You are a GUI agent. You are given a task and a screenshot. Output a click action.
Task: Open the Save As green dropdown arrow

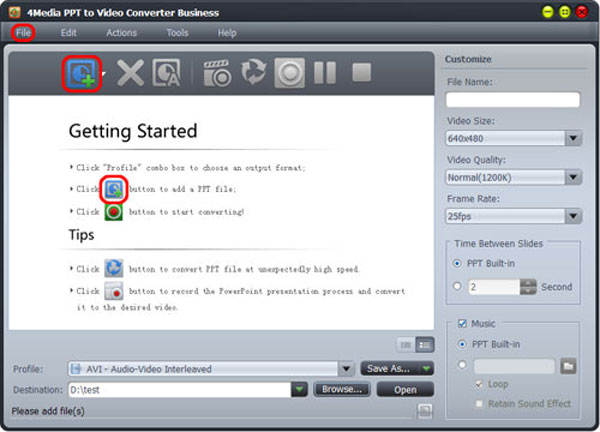tap(426, 369)
